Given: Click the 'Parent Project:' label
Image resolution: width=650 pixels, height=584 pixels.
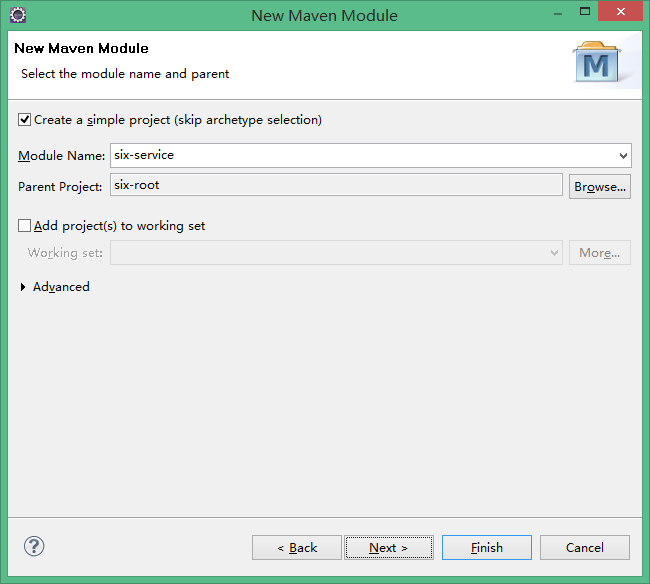Looking at the screenshot, I should click(x=60, y=187).
